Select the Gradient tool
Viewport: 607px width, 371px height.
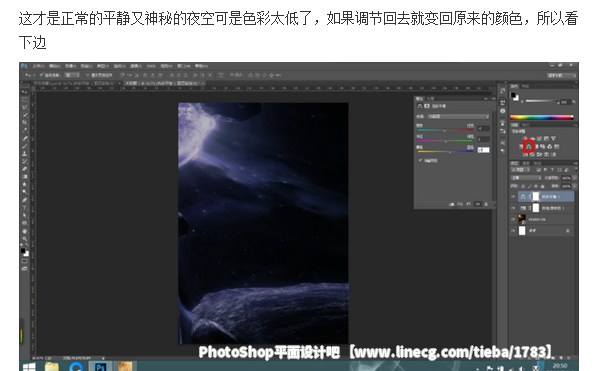coord(25,177)
